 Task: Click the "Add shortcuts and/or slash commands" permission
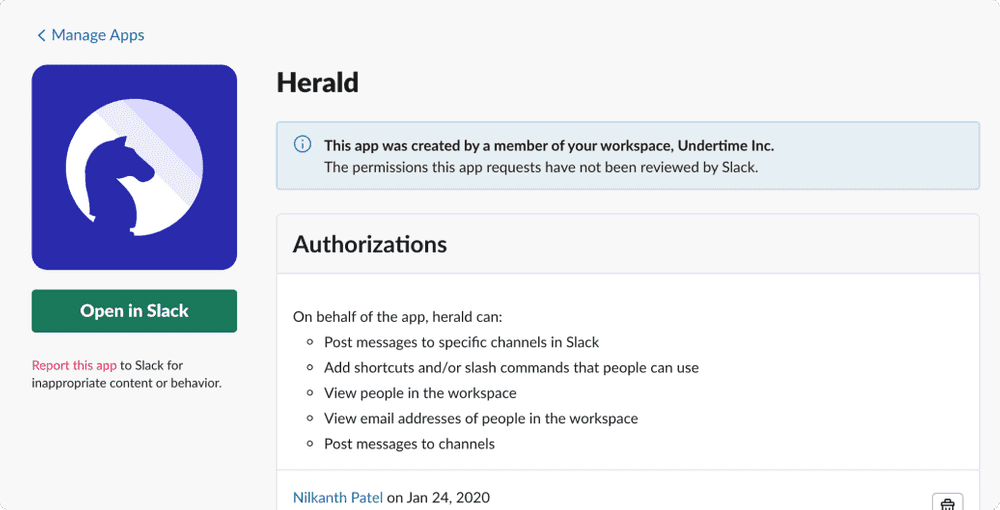511,367
